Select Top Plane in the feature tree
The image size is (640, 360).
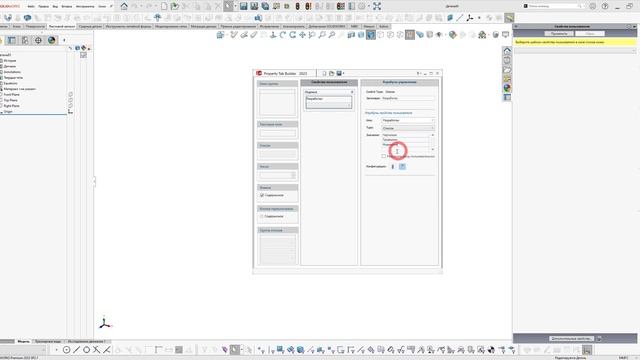pyautogui.click(x=11, y=100)
